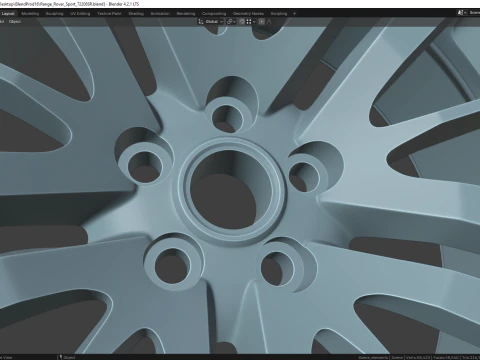Select the Shading workspace tab
This screenshot has height=360, width=480.
136,14
